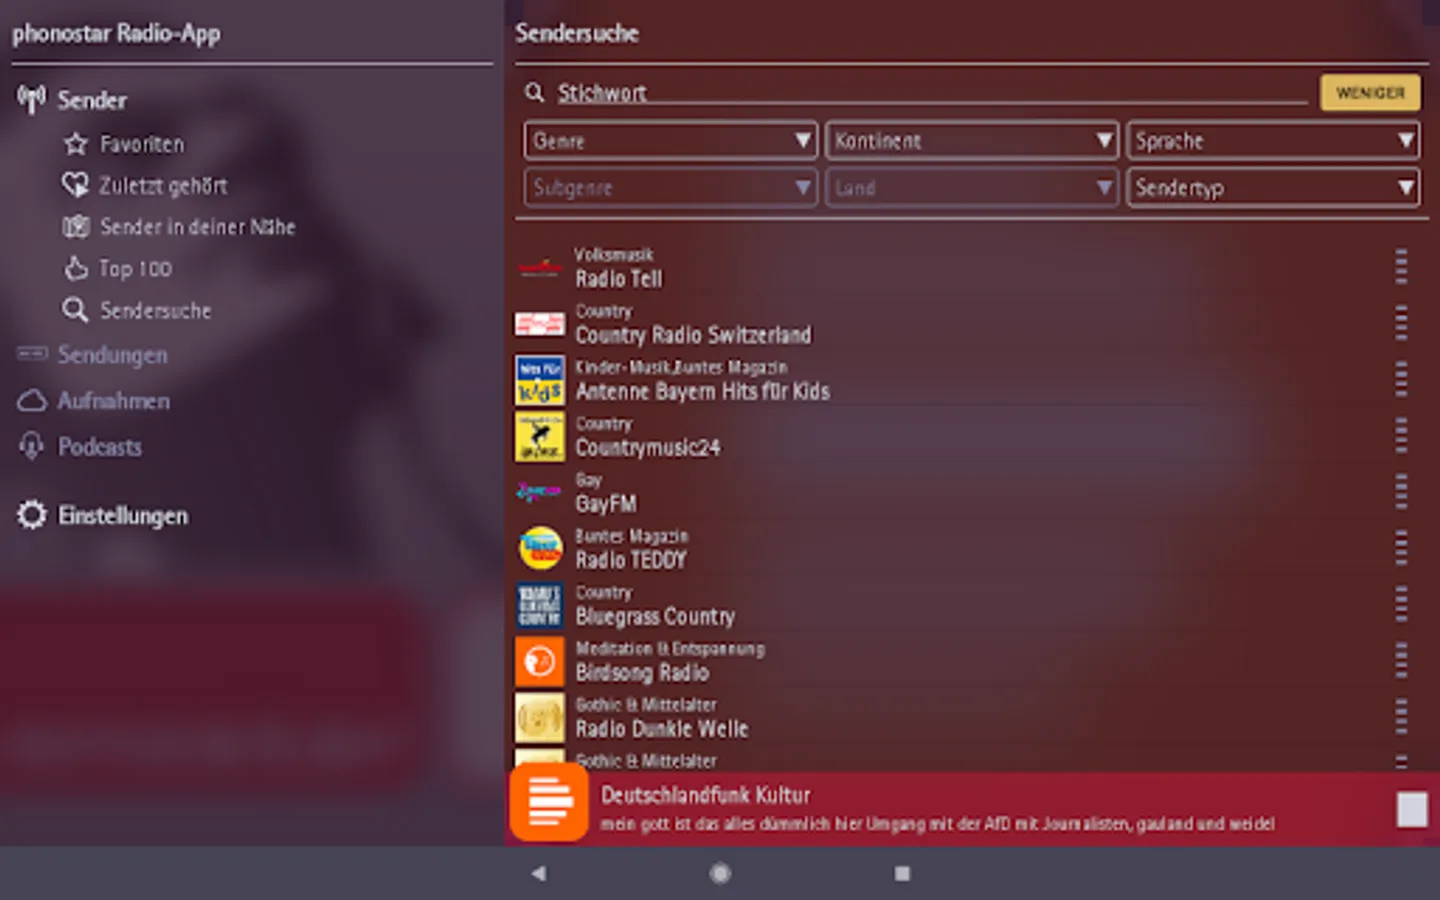Select station name Bluegrass Country

[x=655, y=617]
